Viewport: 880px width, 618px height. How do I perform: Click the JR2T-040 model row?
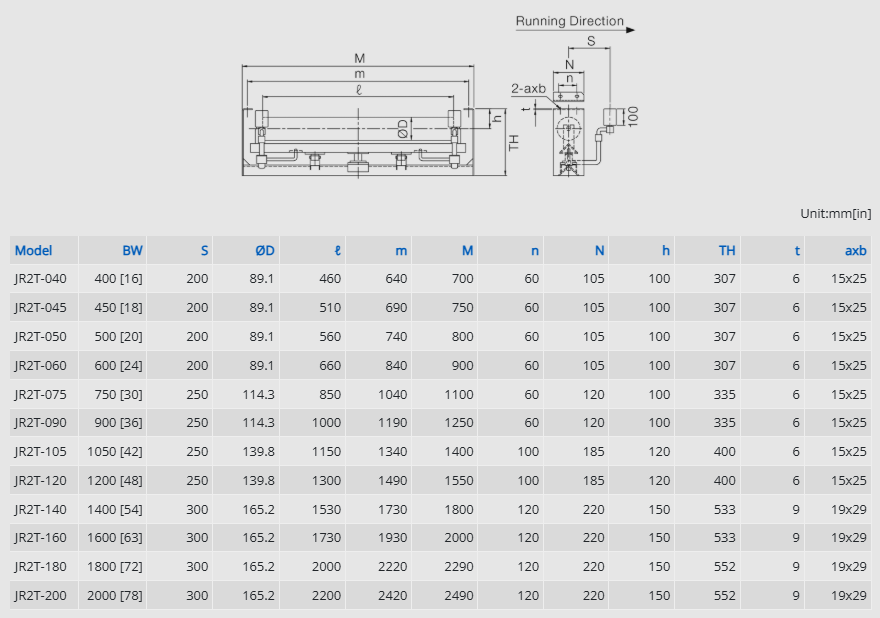tap(40, 279)
